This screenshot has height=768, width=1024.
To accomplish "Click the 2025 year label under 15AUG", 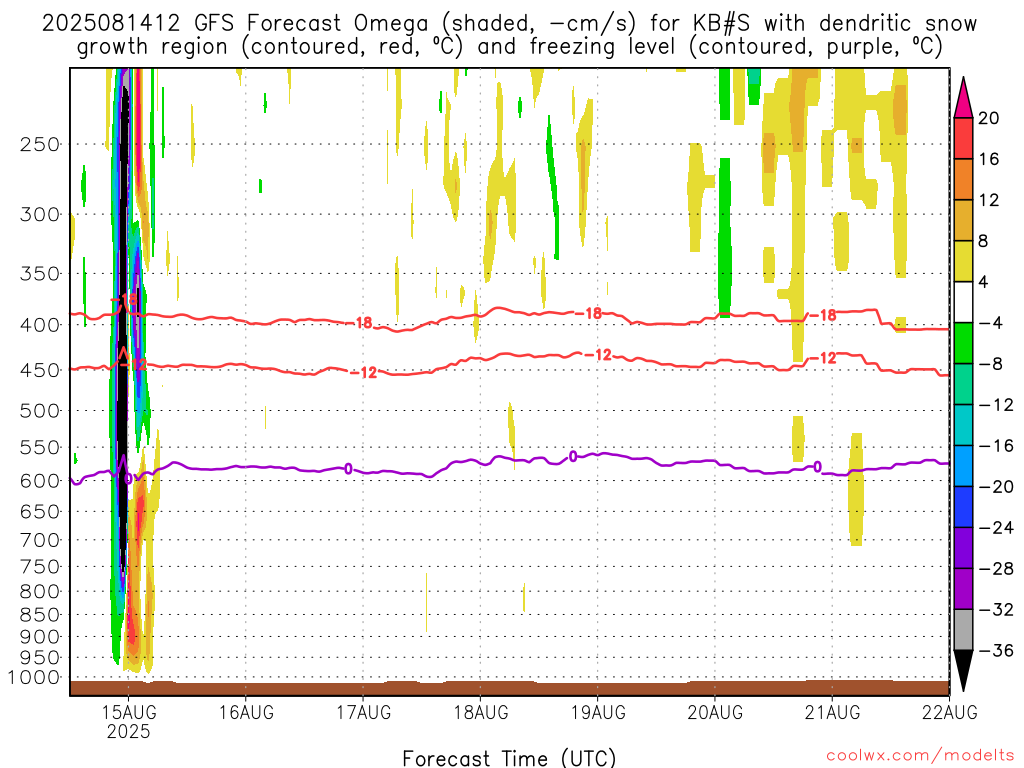I will coord(129,731).
